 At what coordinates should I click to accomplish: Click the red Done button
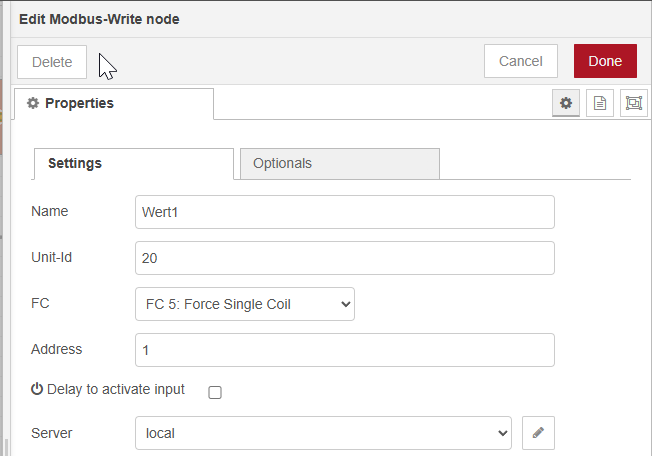[x=605, y=61]
